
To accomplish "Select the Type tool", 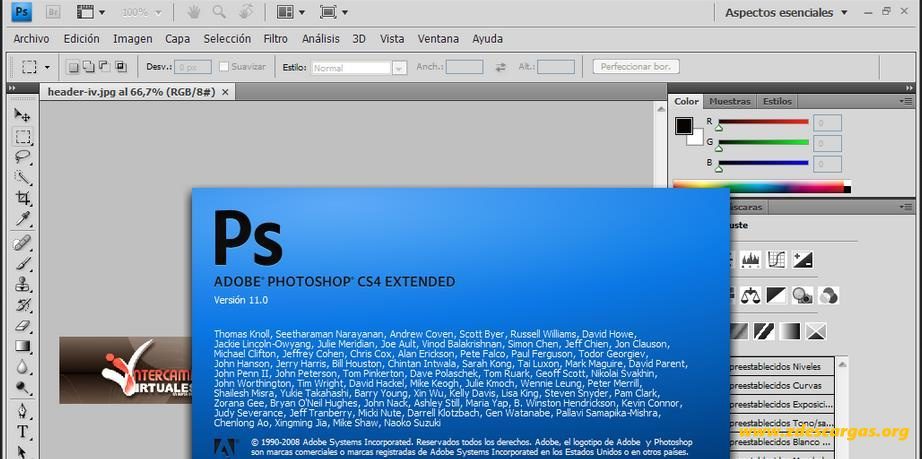I will point(22,432).
